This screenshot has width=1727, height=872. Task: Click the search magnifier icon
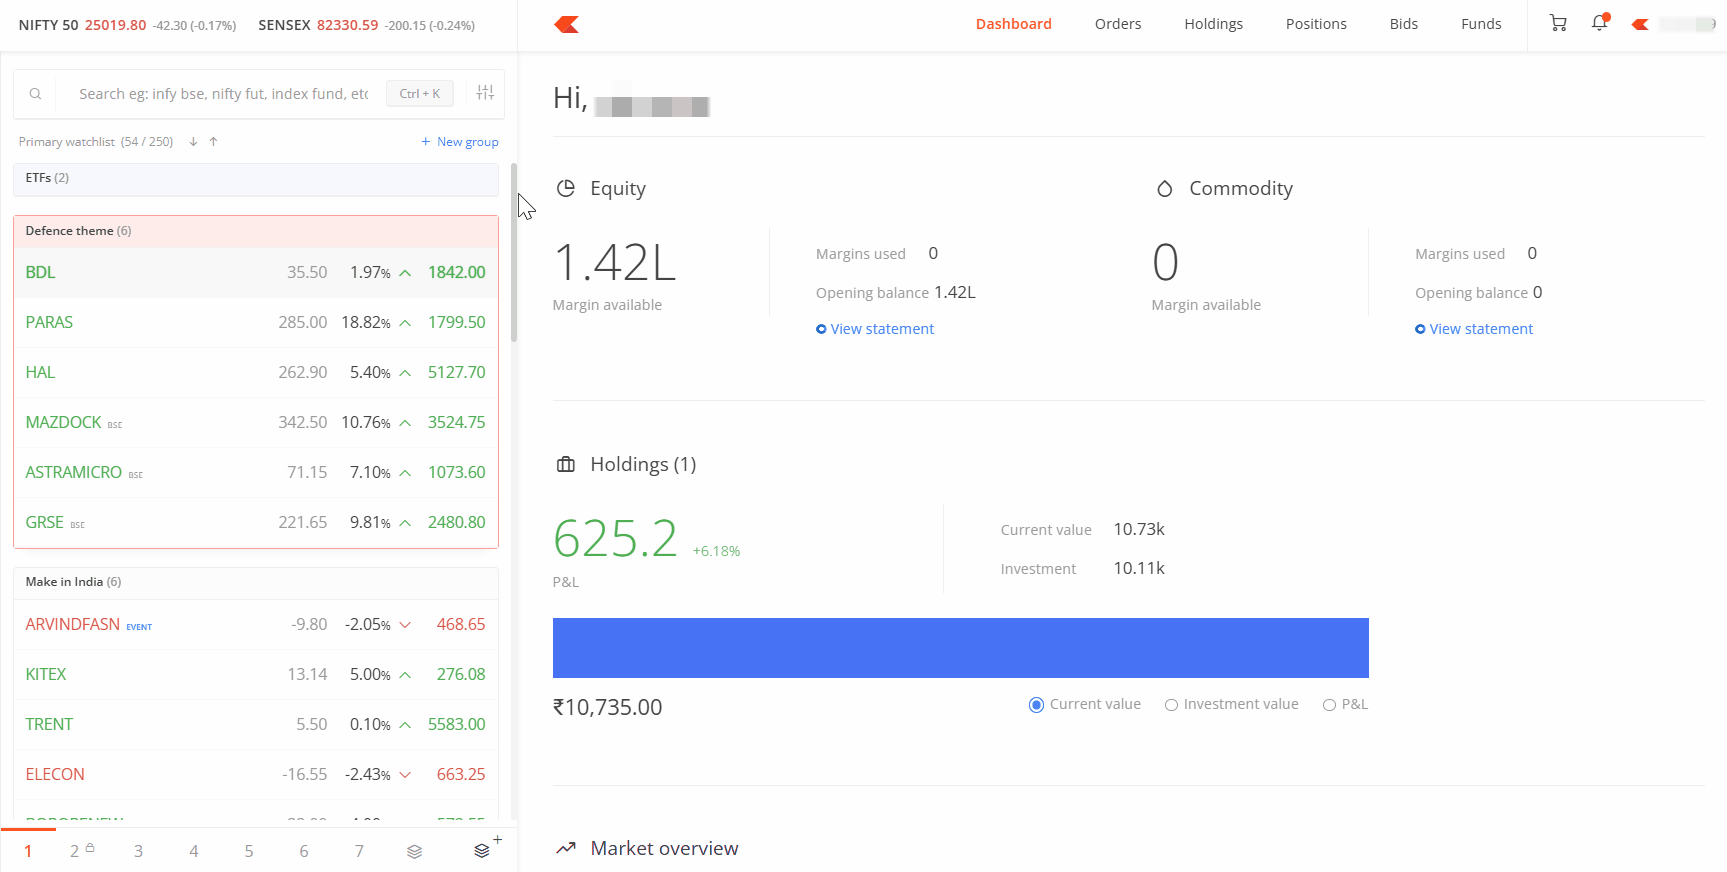point(35,94)
